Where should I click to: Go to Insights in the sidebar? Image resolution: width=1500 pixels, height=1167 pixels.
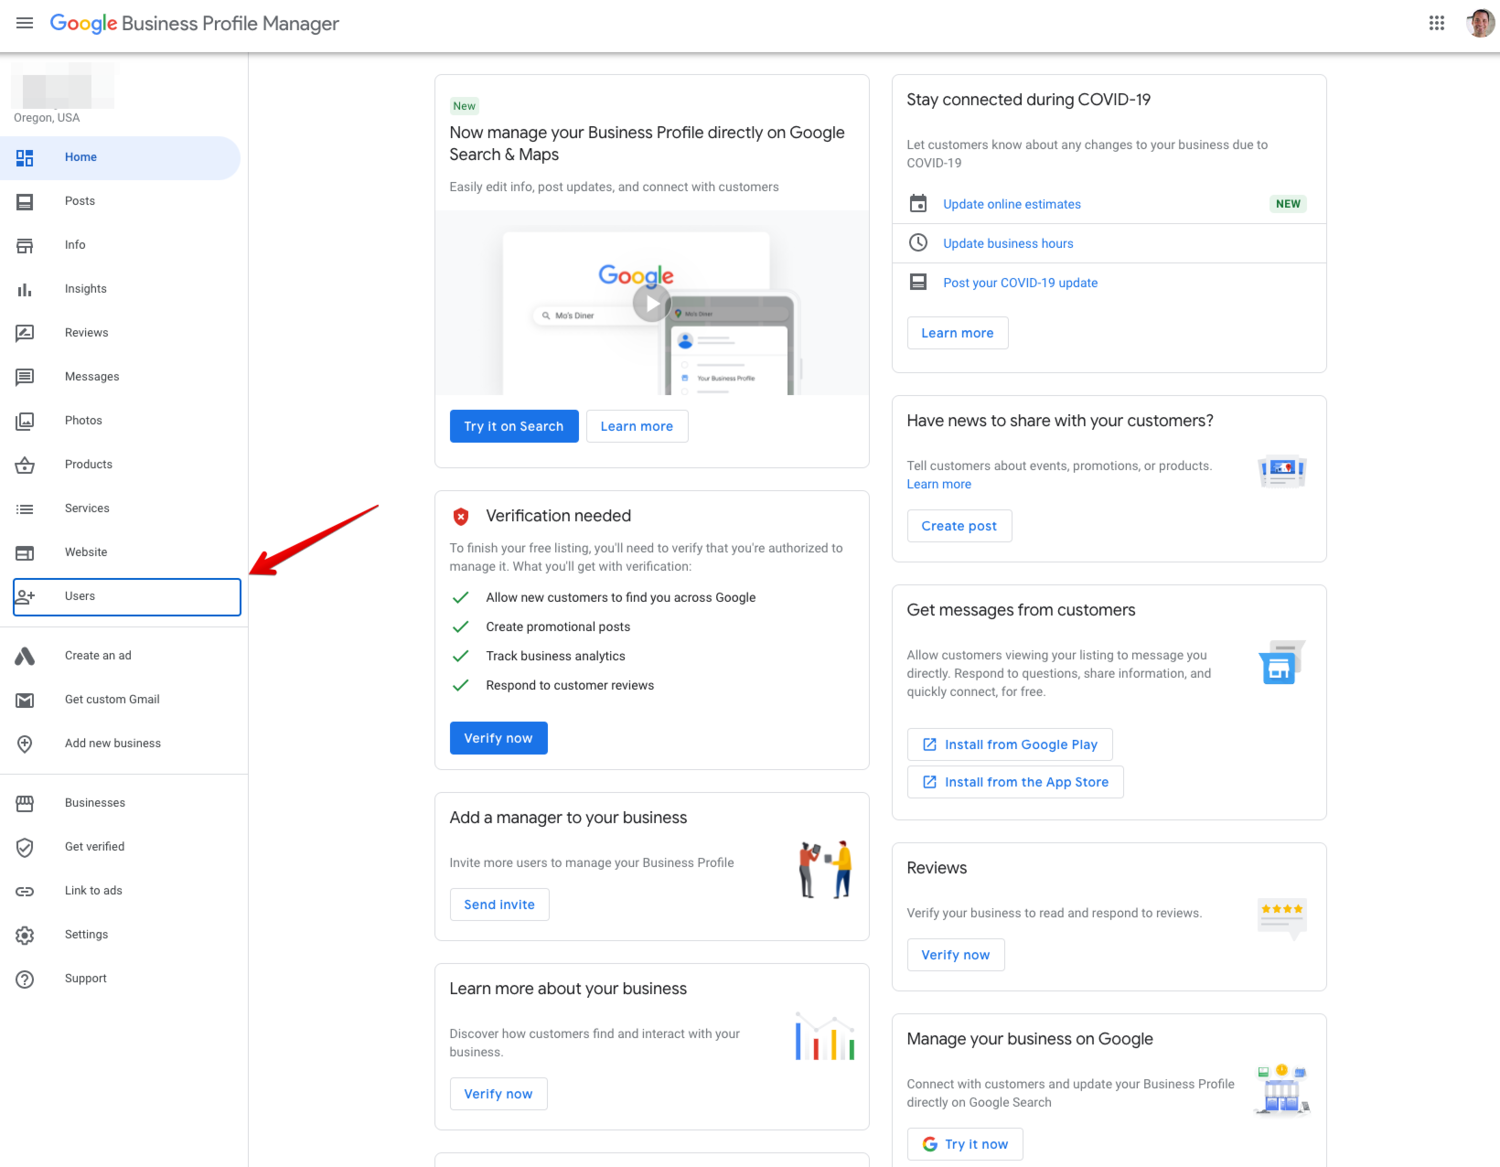(x=120, y=289)
